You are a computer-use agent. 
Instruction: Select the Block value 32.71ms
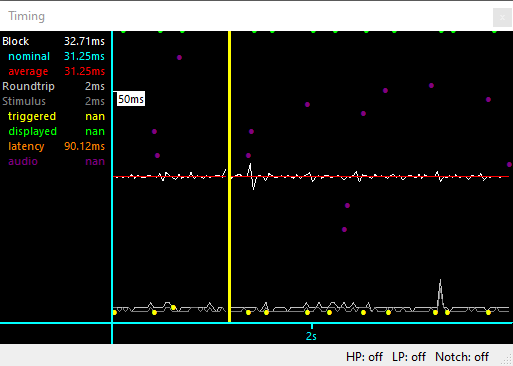pos(84,41)
